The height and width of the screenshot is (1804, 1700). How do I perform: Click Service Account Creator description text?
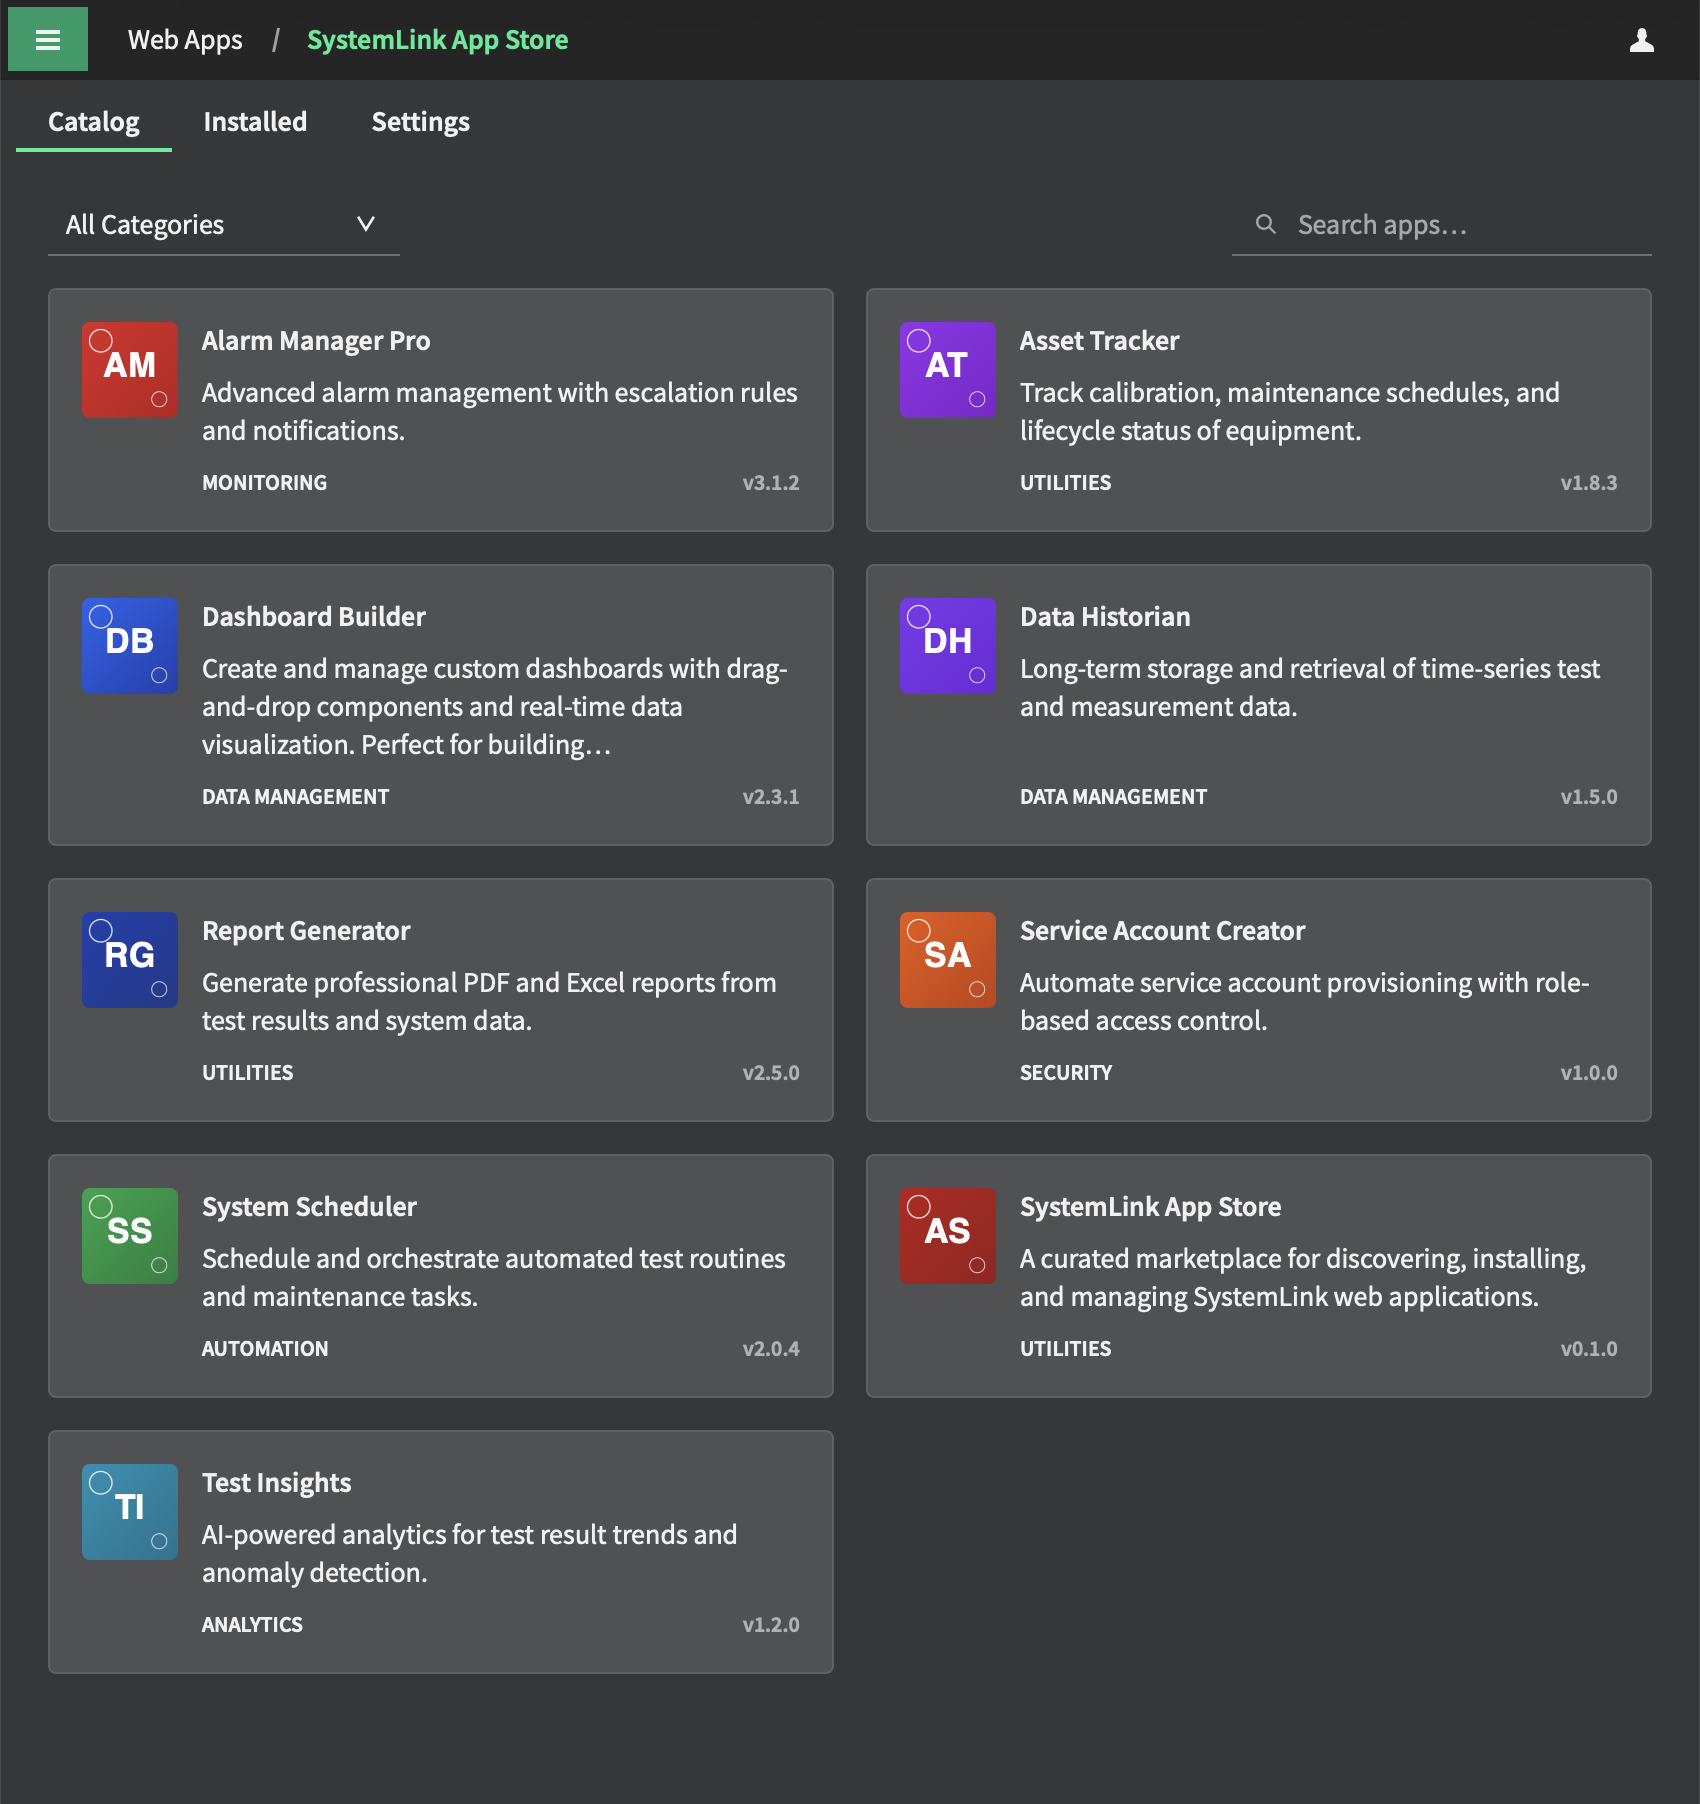tap(1305, 1002)
